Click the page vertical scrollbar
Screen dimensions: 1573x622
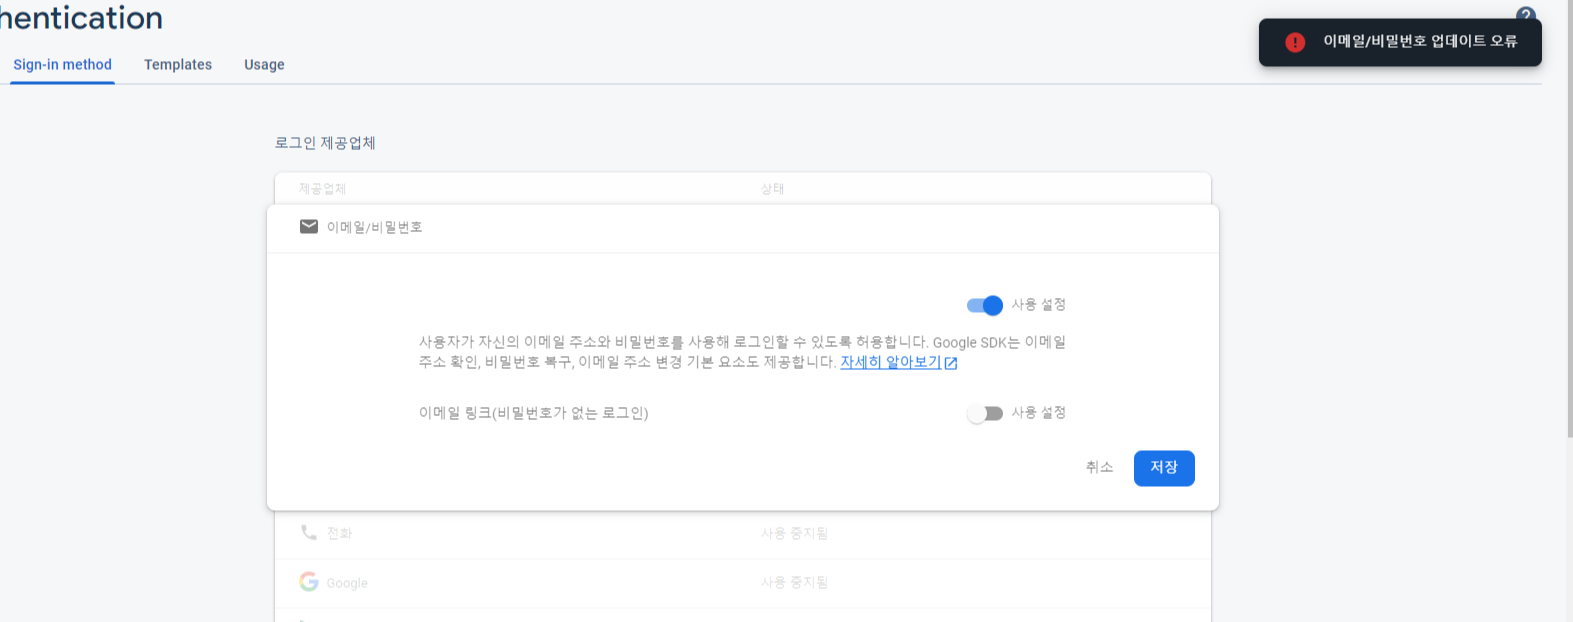pos(1569,220)
